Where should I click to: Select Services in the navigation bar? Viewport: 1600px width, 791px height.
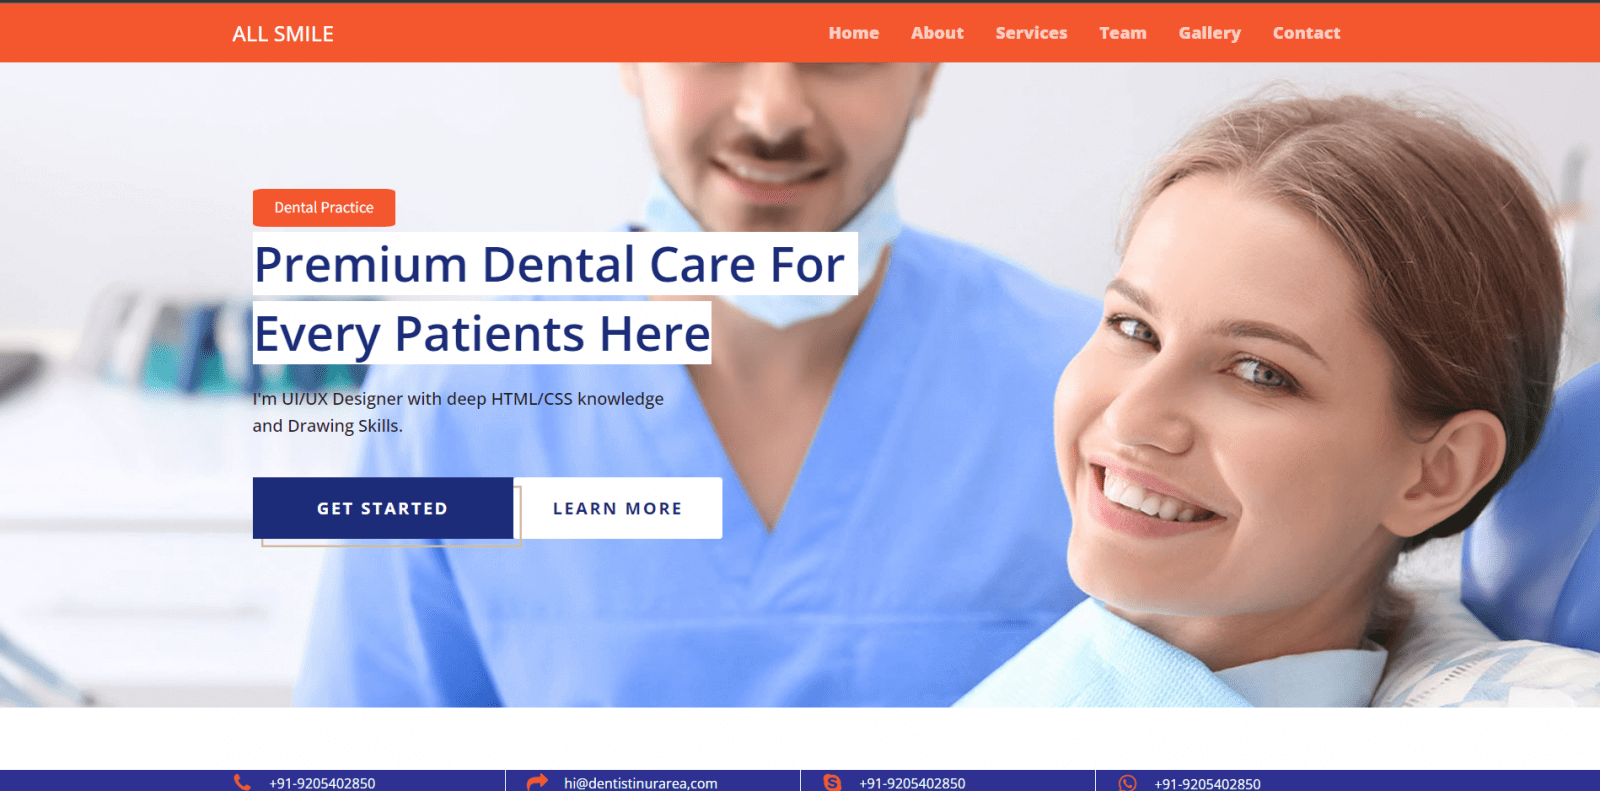1031,33
